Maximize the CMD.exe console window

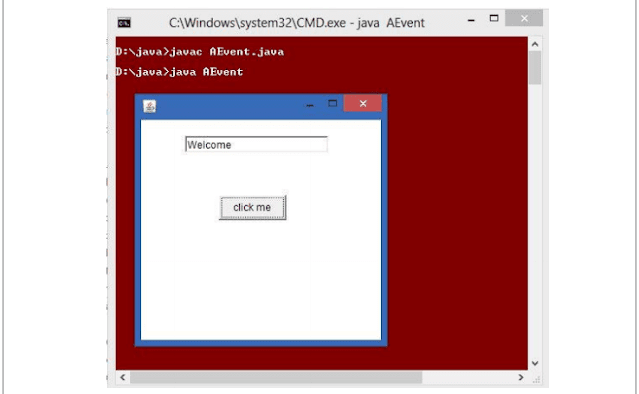point(494,18)
